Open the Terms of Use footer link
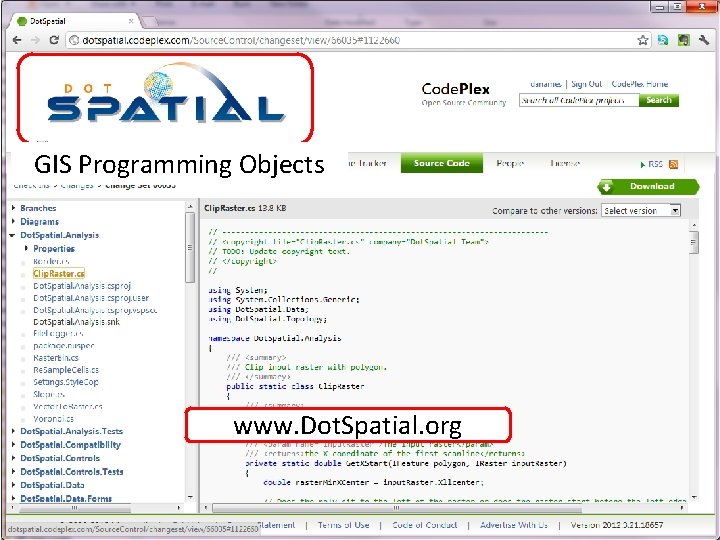The height and width of the screenshot is (540, 720). point(343,525)
